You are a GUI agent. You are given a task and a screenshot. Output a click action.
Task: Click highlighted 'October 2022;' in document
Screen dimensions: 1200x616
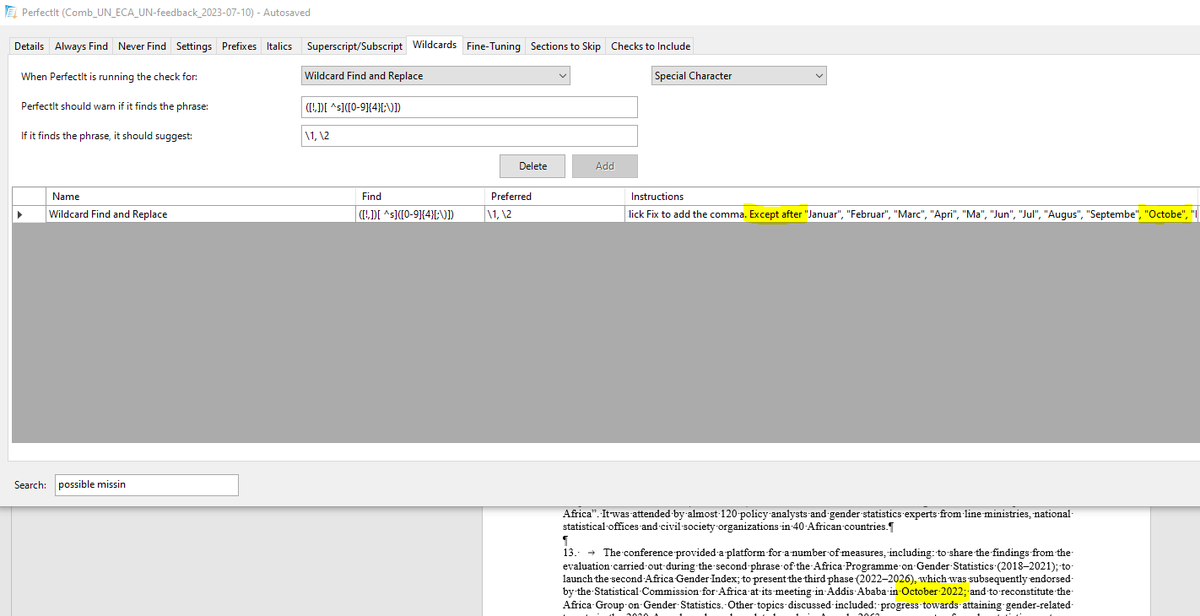pyautogui.click(x=933, y=591)
